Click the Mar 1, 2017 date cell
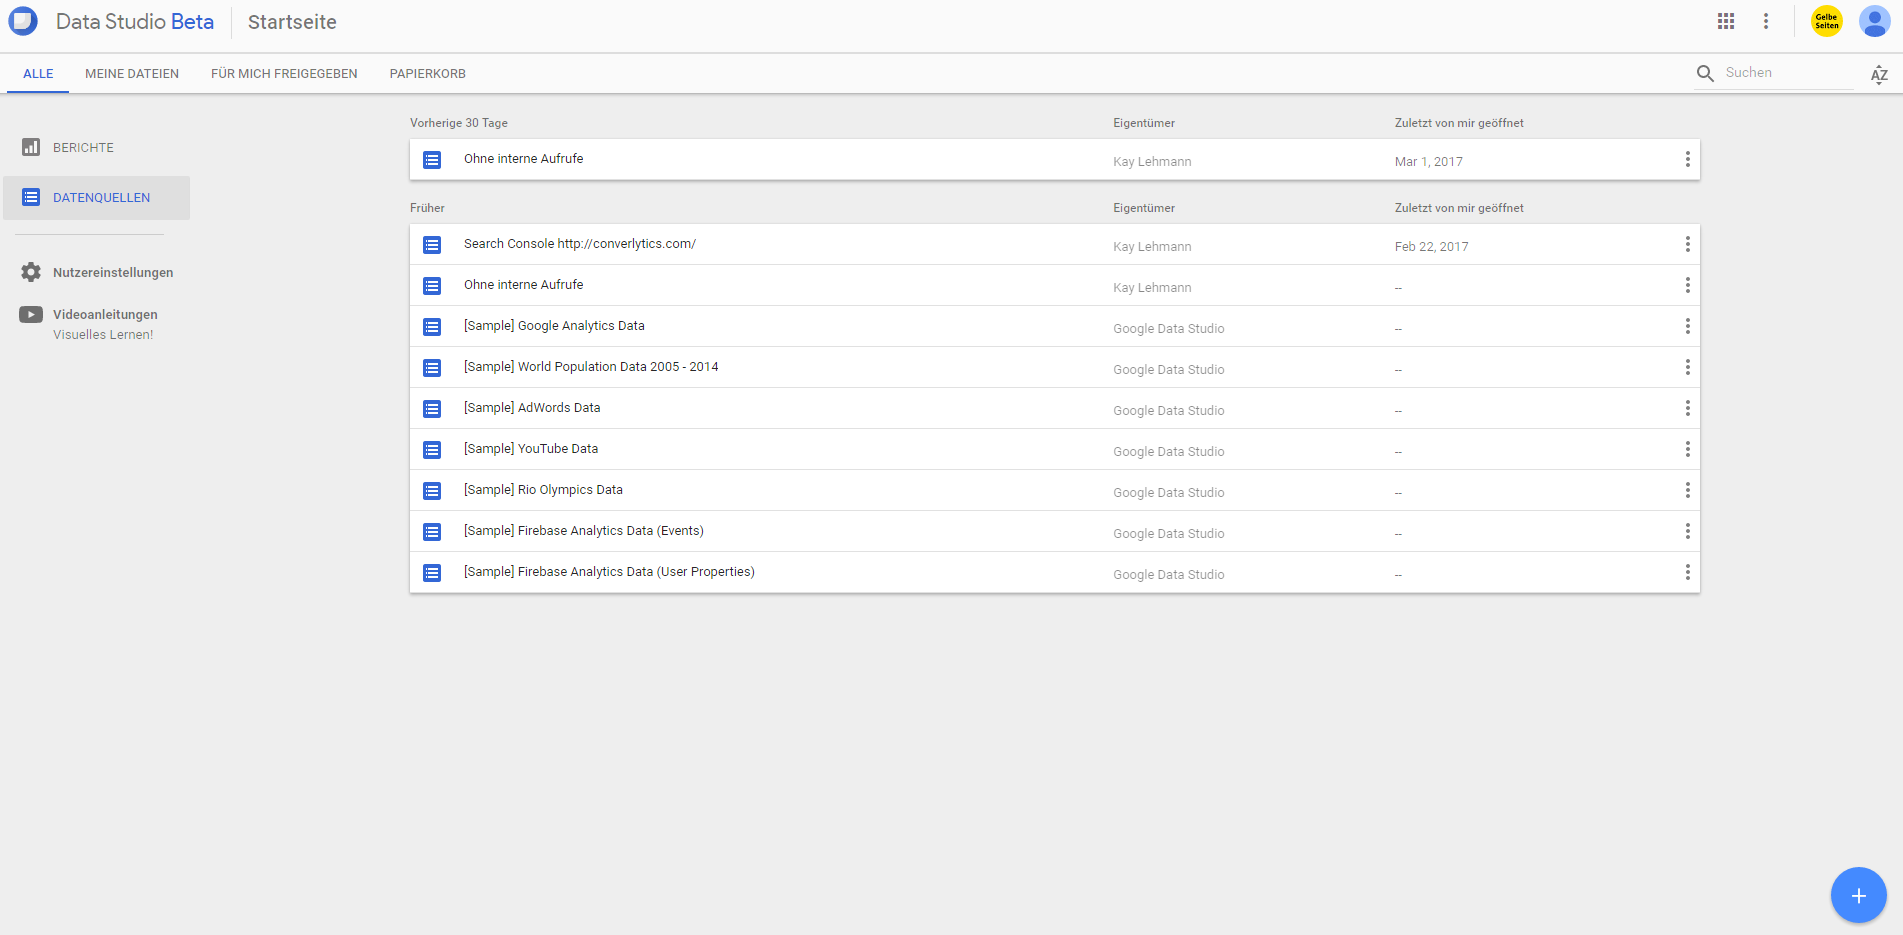Screen dimensions: 1903x935 1428,162
